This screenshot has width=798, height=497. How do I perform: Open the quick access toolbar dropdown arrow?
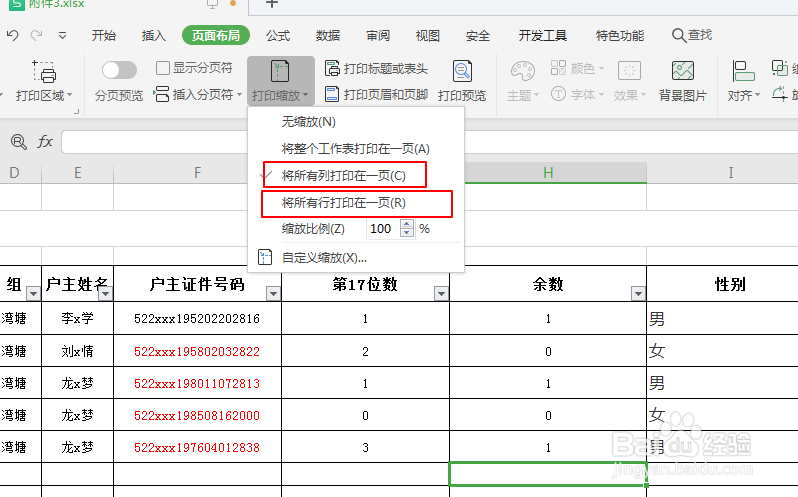62,36
